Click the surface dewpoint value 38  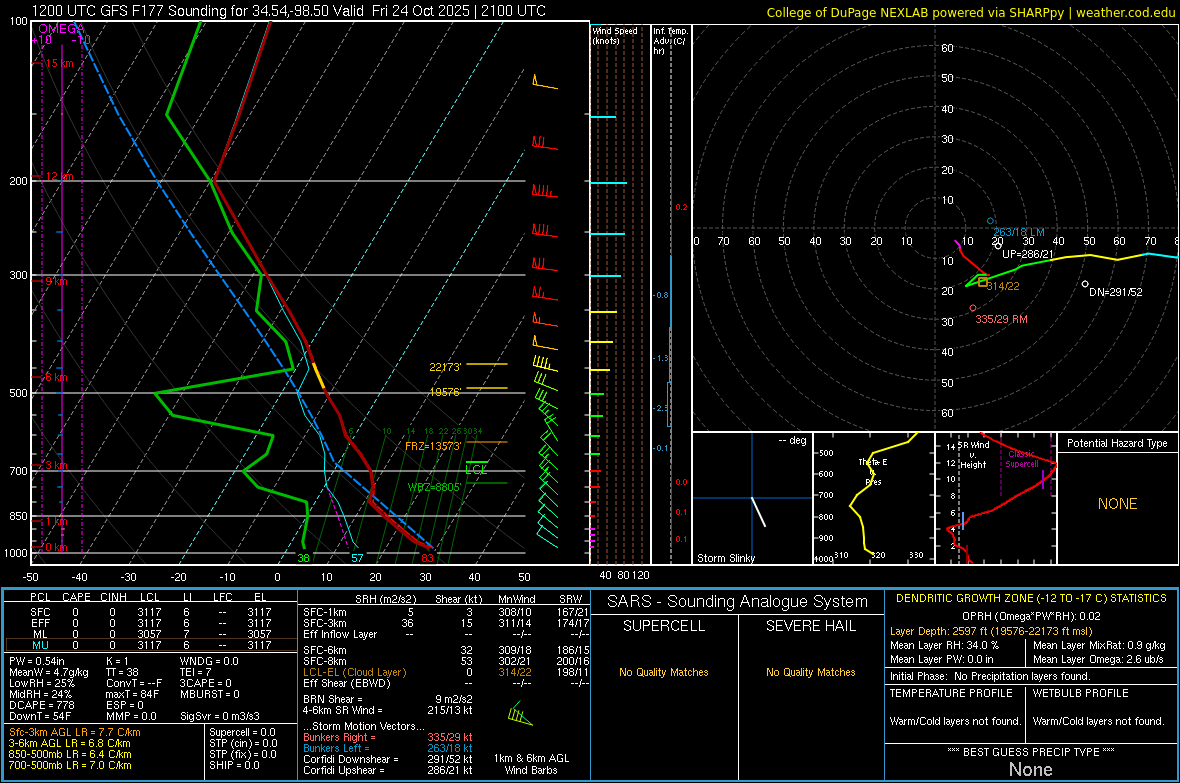click(303, 558)
